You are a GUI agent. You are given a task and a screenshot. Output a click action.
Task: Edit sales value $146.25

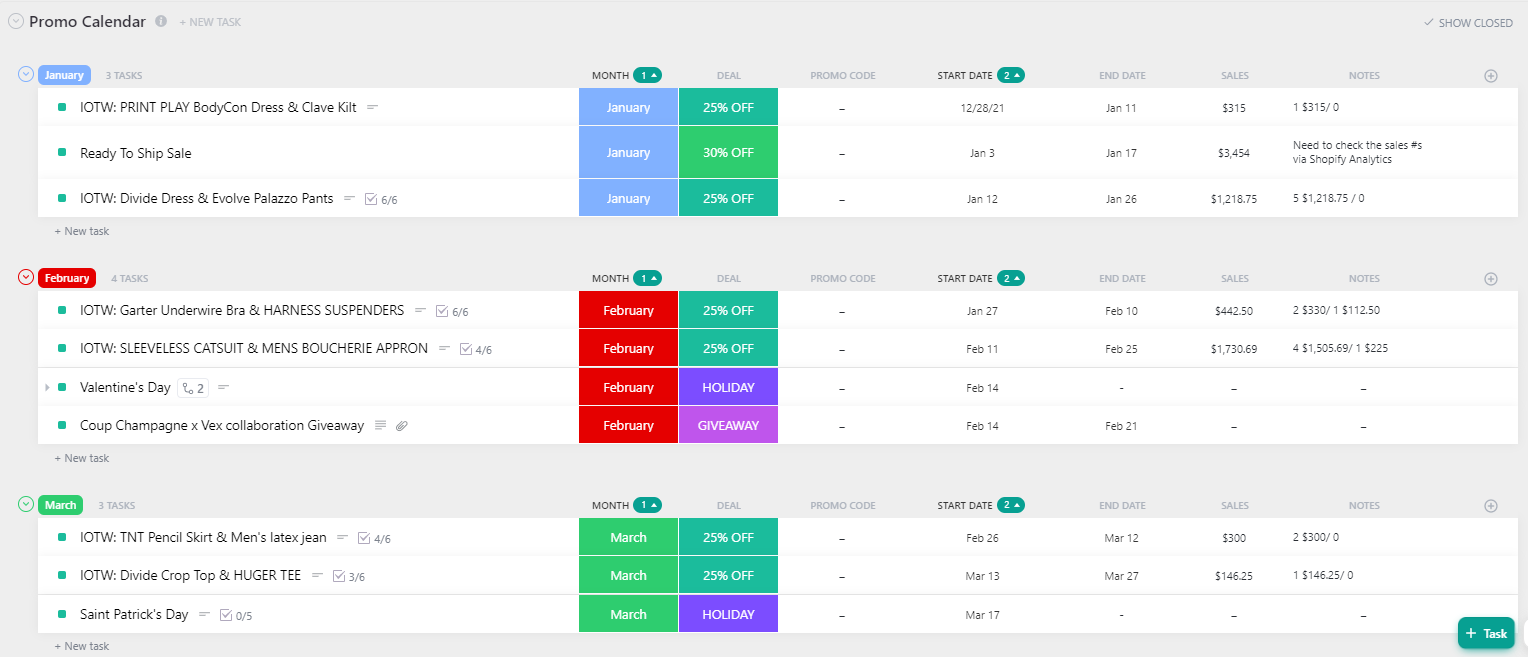click(1234, 576)
